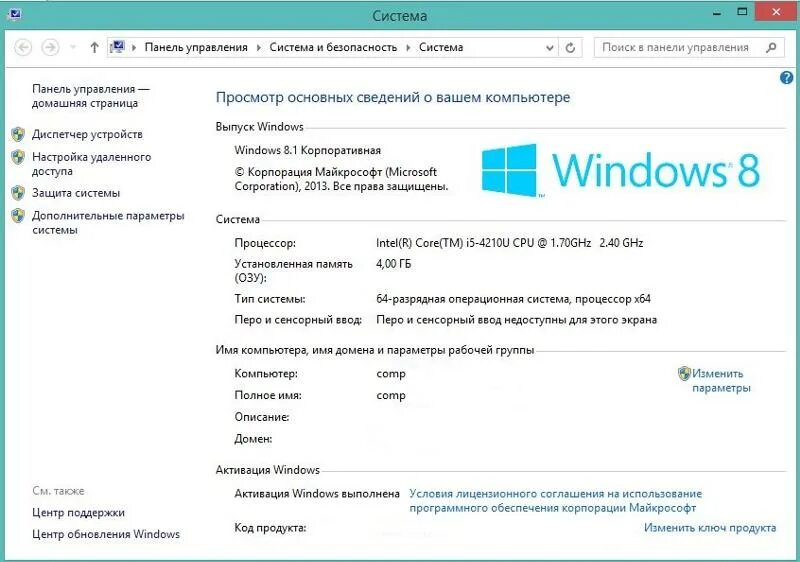Click the 'comp' value next to 'Компьютер:'
Image resolution: width=800 pixels, height=562 pixels.
(x=391, y=374)
